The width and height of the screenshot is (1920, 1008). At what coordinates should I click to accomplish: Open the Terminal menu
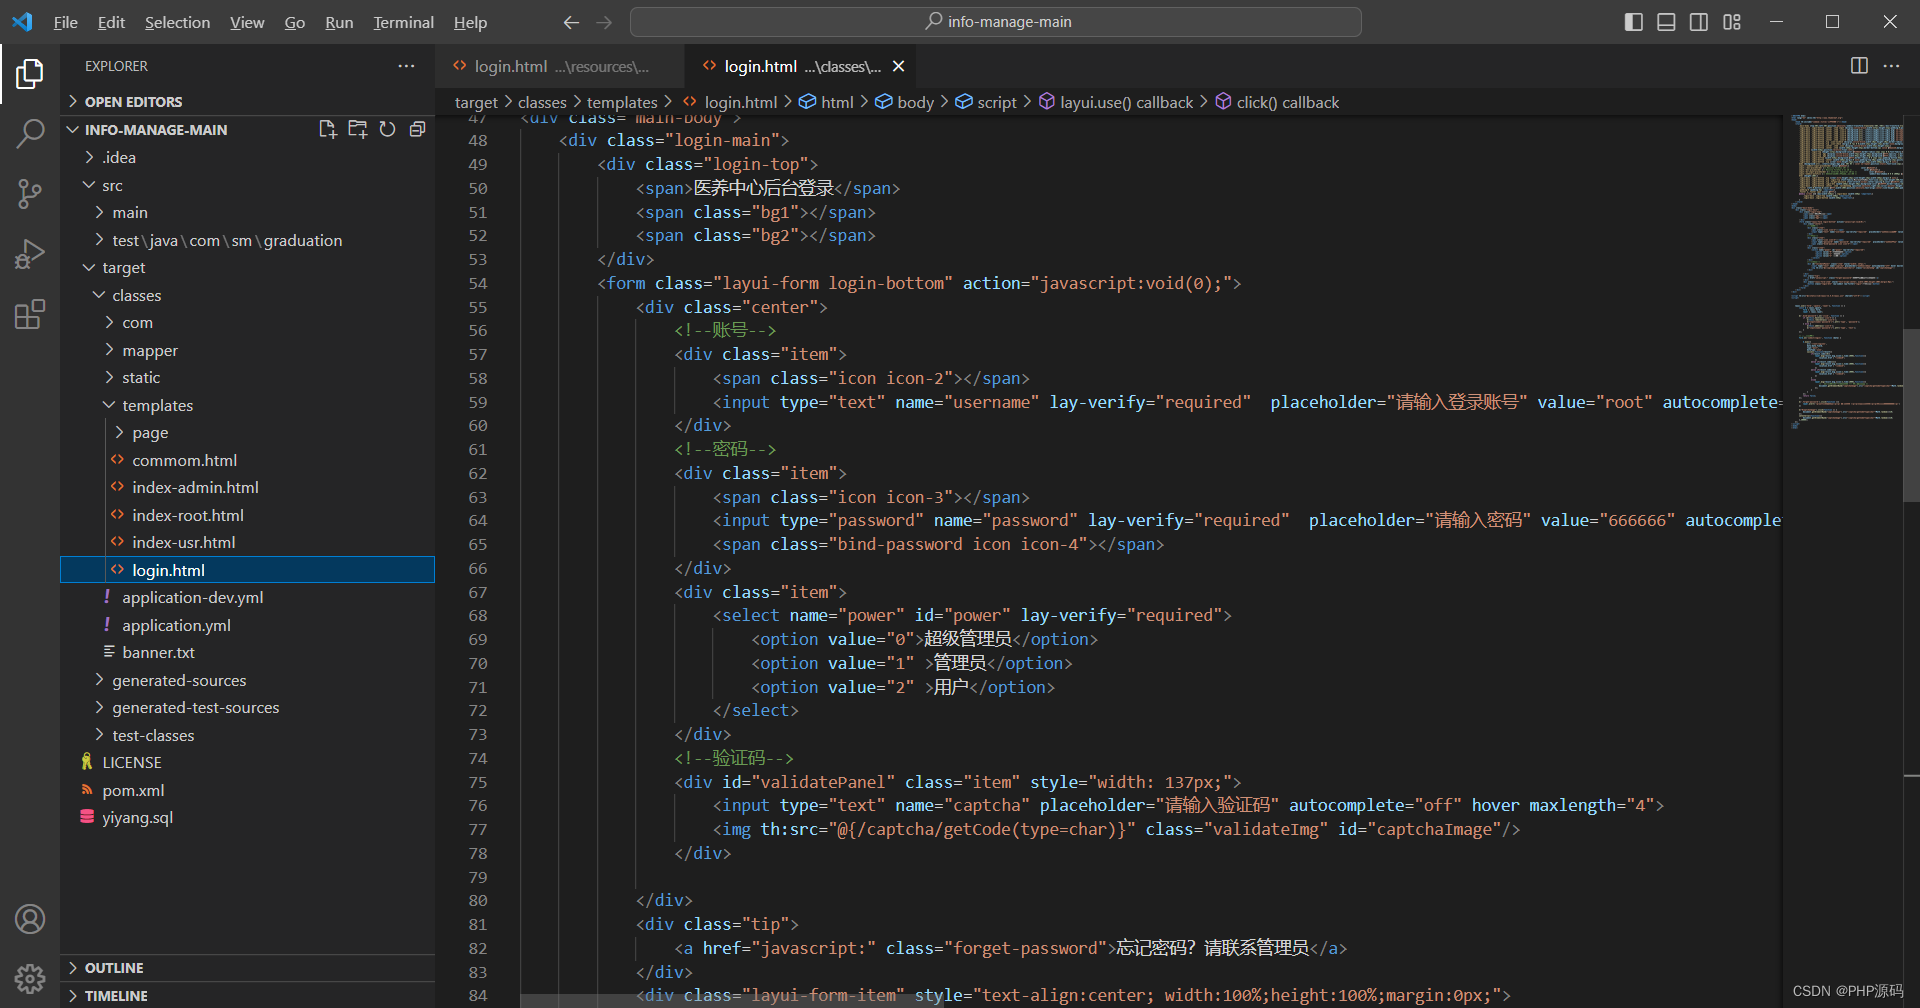click(x=403, y=22)
